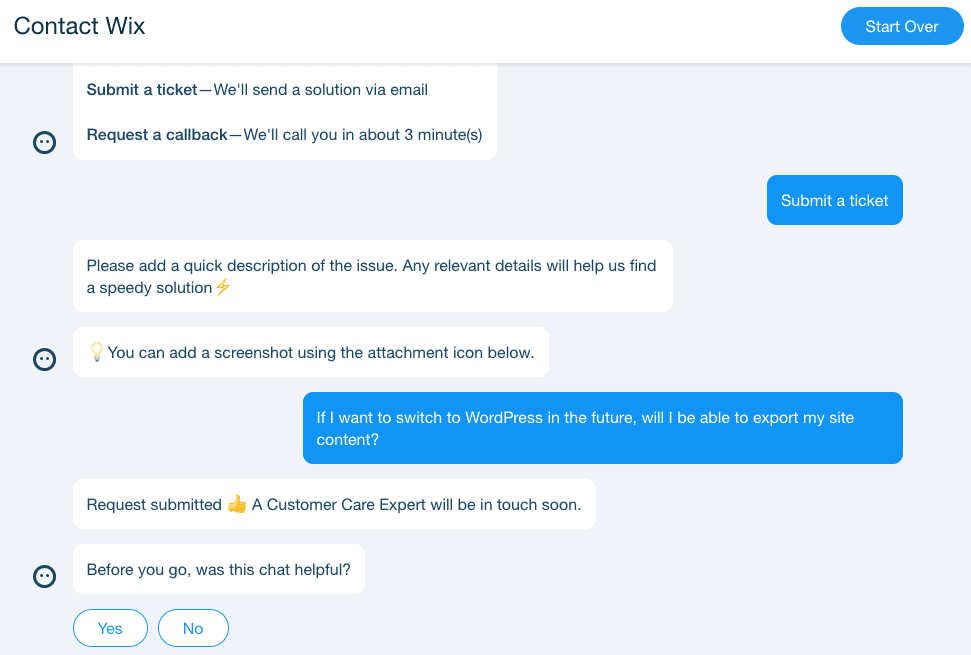Viewport: 971px width, 655px height.
Task: Click 'We'll call you in about 3 minute(s)' text
Action: (363, 135)
